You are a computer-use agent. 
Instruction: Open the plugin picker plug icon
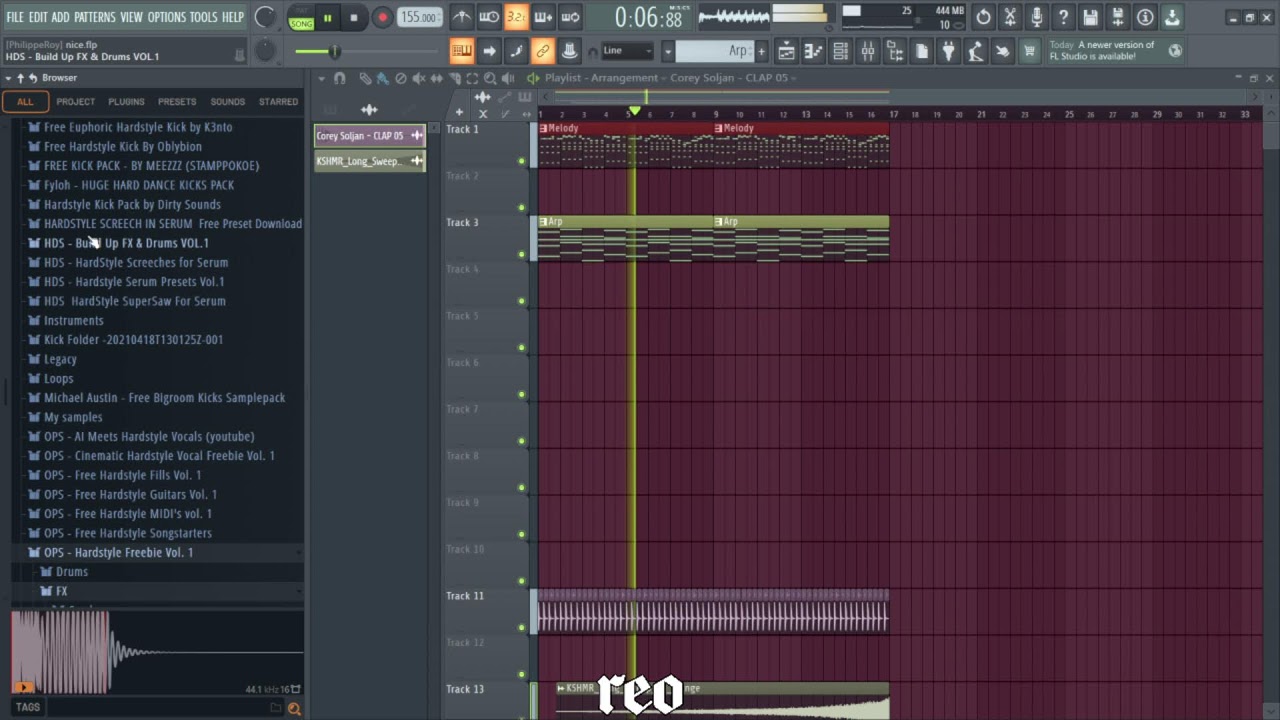(949, 51)
